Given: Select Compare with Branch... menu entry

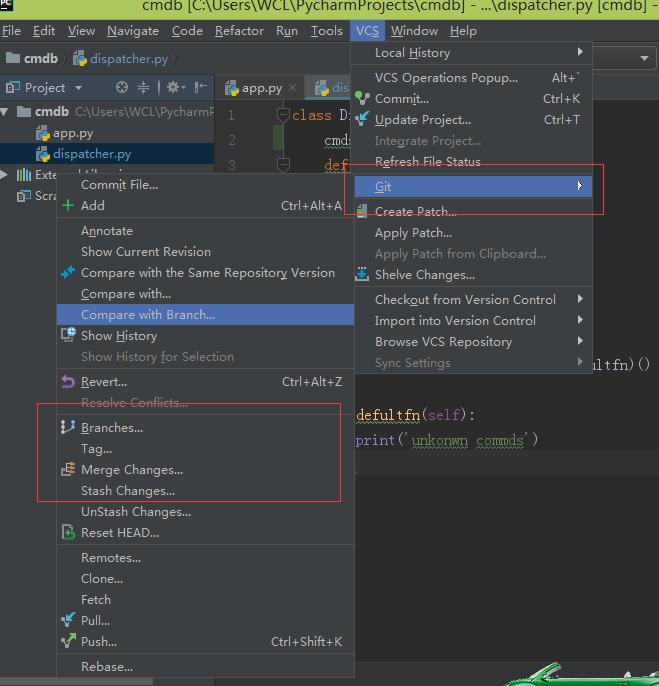Looking at the screenshot, I should pyautogui.click(x=205, y=315).
